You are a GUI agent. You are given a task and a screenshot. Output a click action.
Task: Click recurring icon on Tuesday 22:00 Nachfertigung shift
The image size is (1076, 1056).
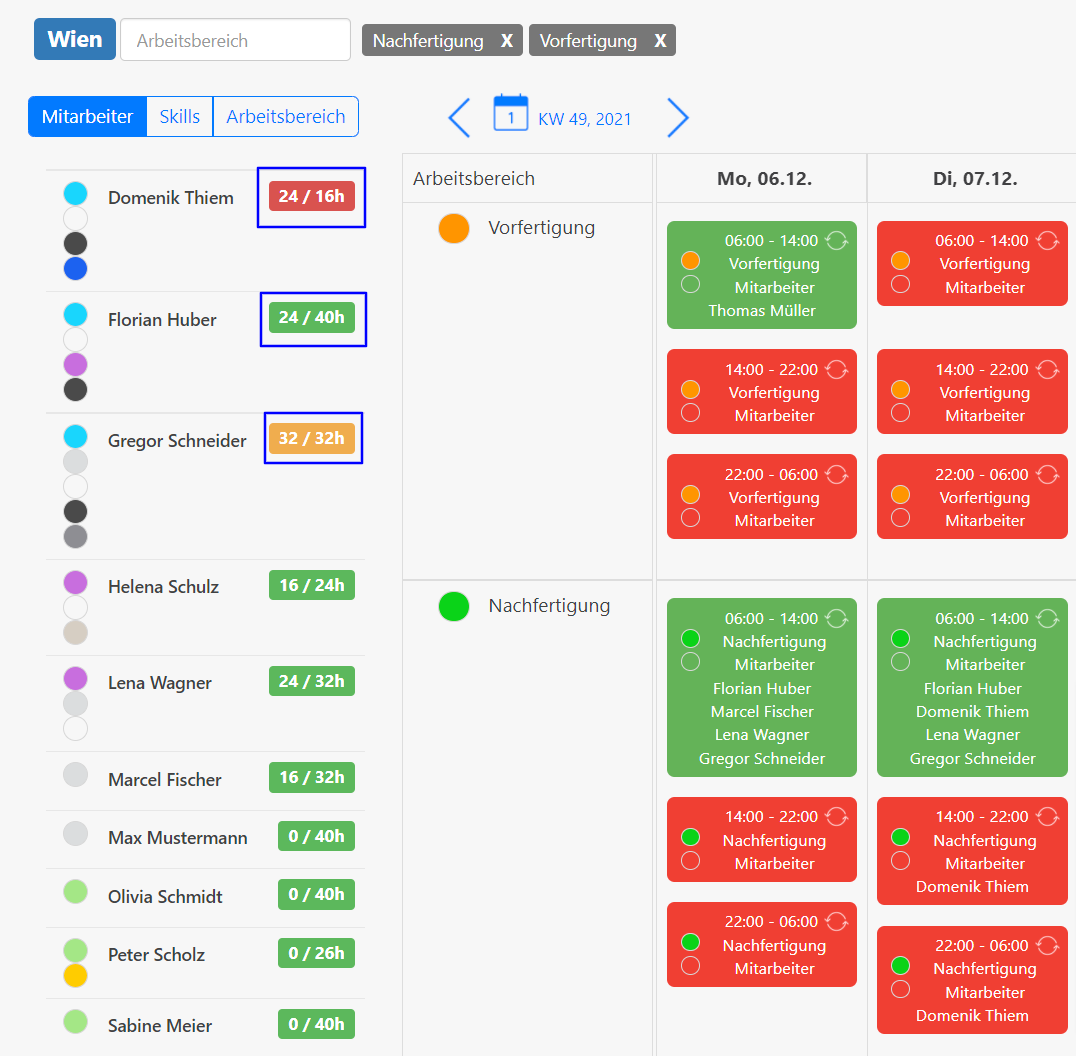coord(1047,945)
